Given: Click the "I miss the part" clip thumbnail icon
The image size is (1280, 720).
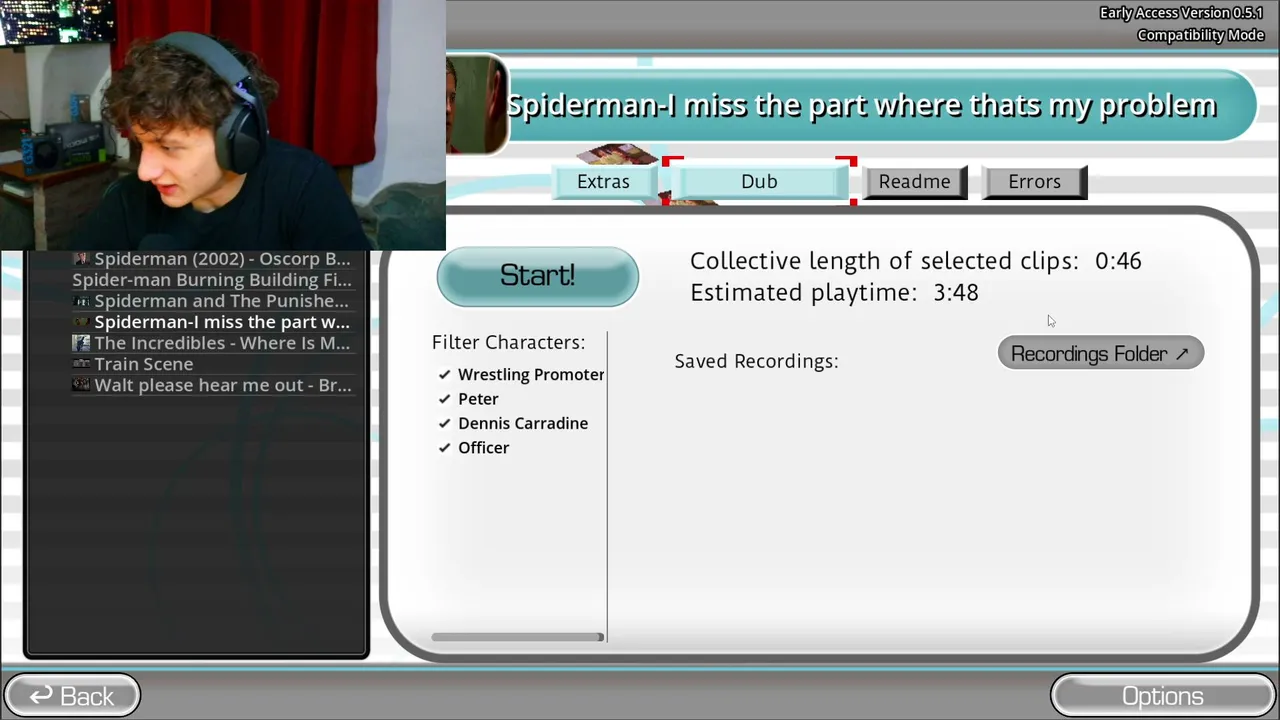Looking at the screenshot, I should click(82, 322).
